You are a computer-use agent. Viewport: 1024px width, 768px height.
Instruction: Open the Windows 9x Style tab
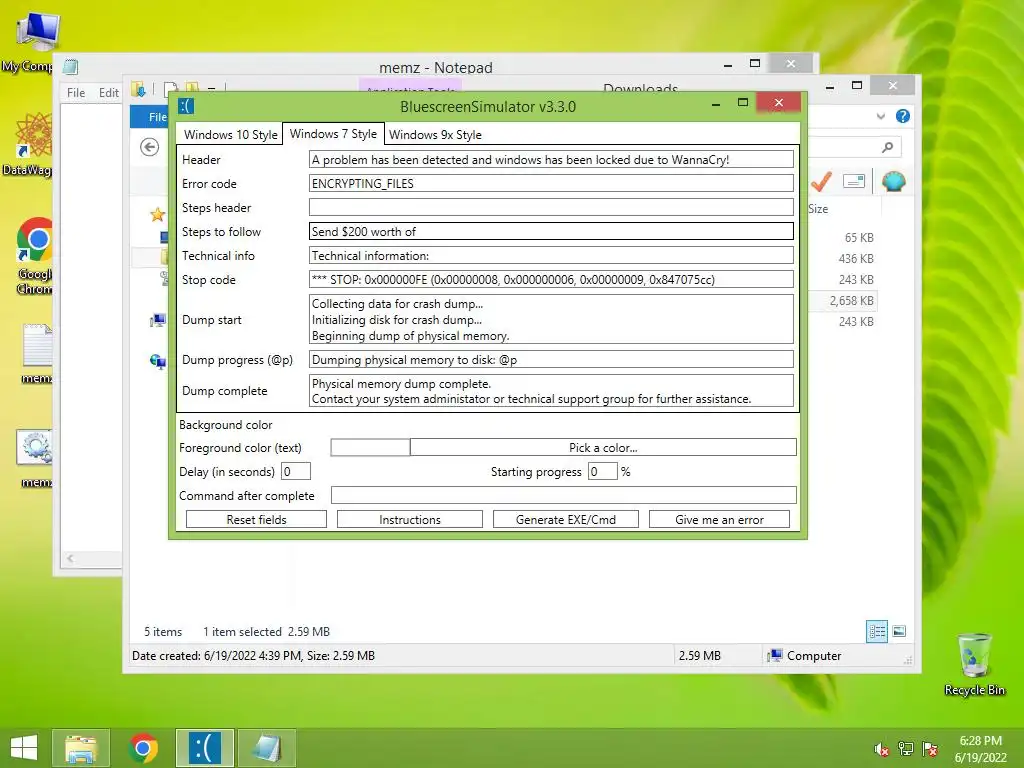435,135
